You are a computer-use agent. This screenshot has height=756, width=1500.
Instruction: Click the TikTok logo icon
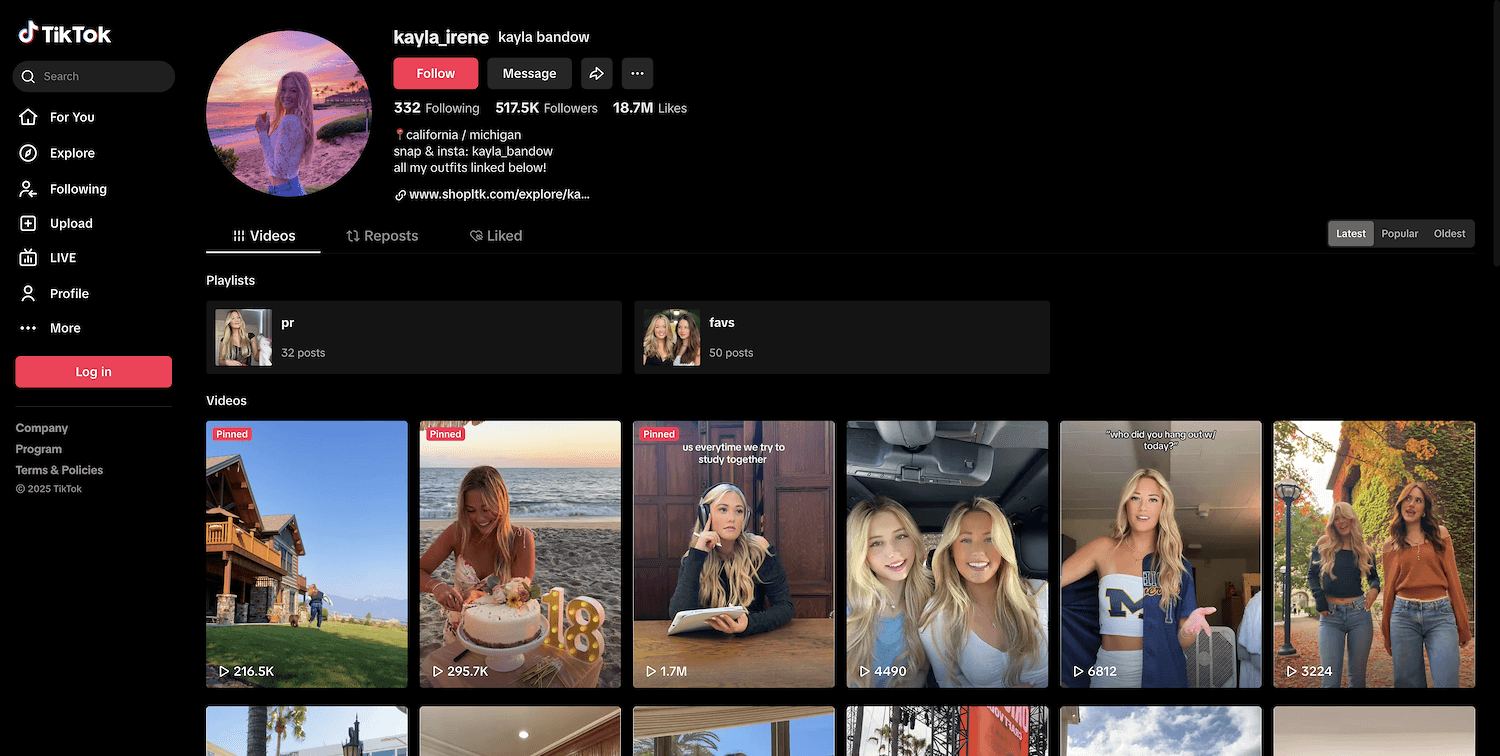tap(28, 33)
